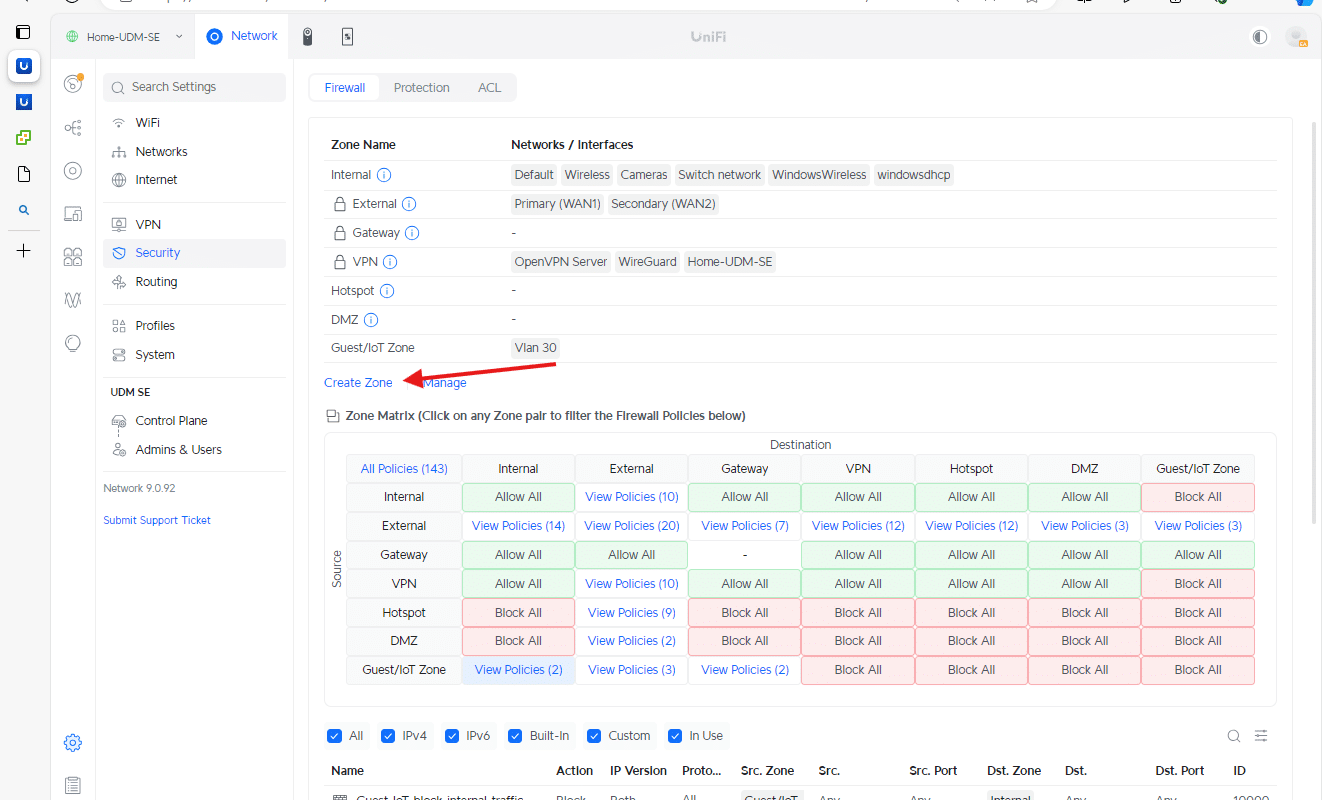Screen dimensions: 1322x800
Task: Select Hotspot to Internal Block All cell
Action: [x=518, y=613]
